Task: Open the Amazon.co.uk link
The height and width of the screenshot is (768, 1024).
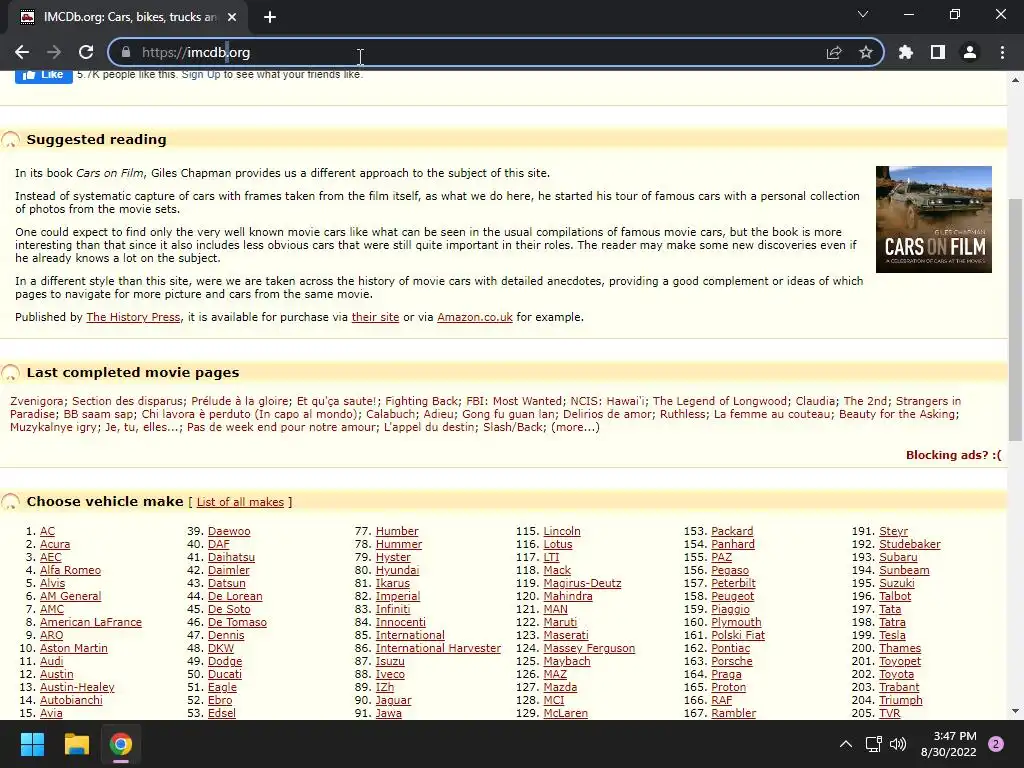Action: [x=475, y=317]
